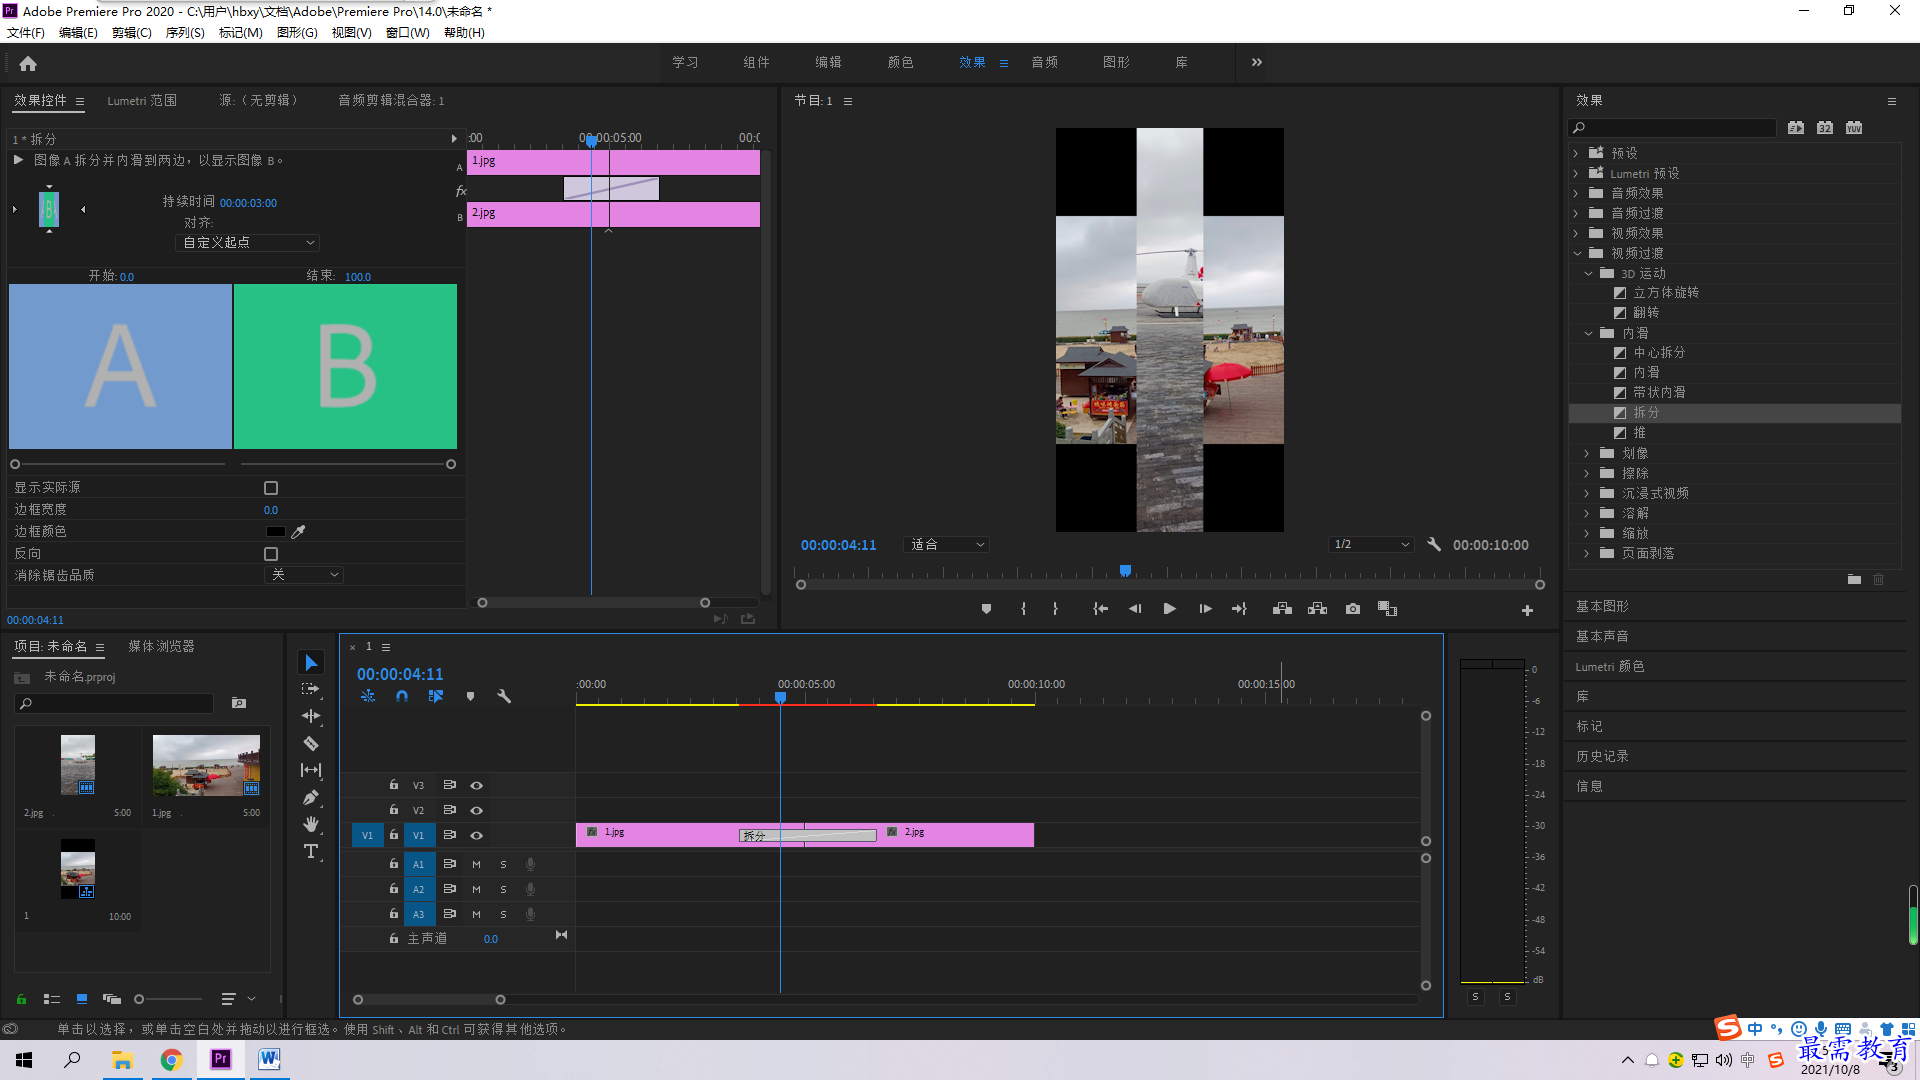Select the Type tool
The width and height of the screenshot is (1920, 1080).
coord(311,851)
